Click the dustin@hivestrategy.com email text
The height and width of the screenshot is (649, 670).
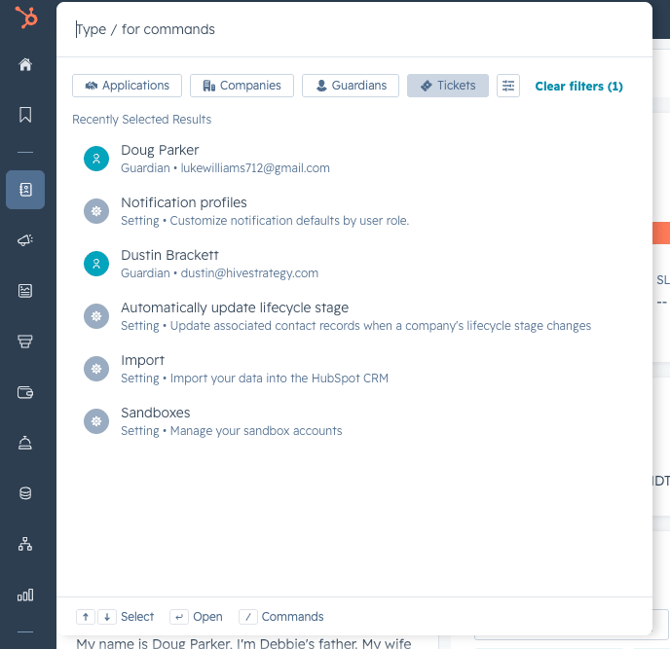point(250,273)
